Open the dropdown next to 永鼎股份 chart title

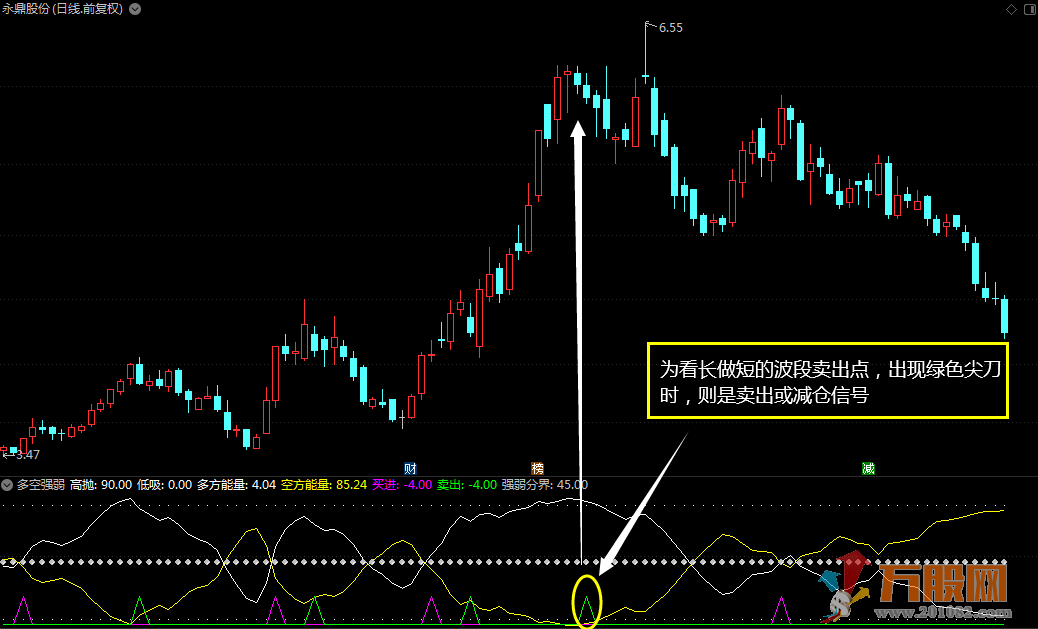pos(135,9)
